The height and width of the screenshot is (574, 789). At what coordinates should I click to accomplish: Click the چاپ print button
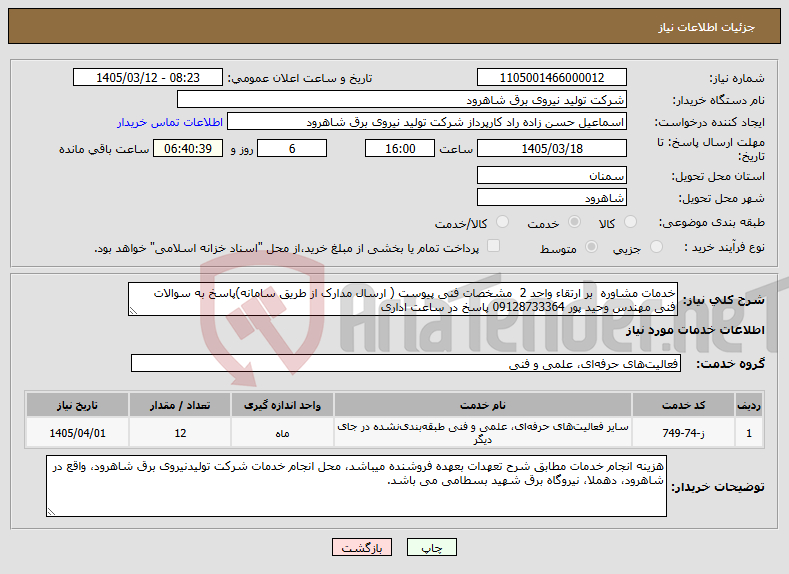432,547
